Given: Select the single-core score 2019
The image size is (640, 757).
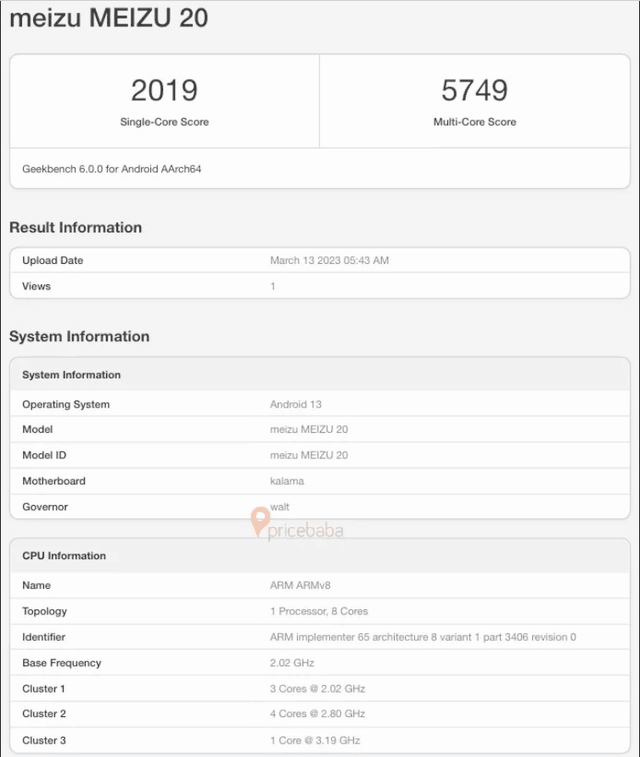Looking at the screenshot, I should pyautogui.click(x=164, y=90).
